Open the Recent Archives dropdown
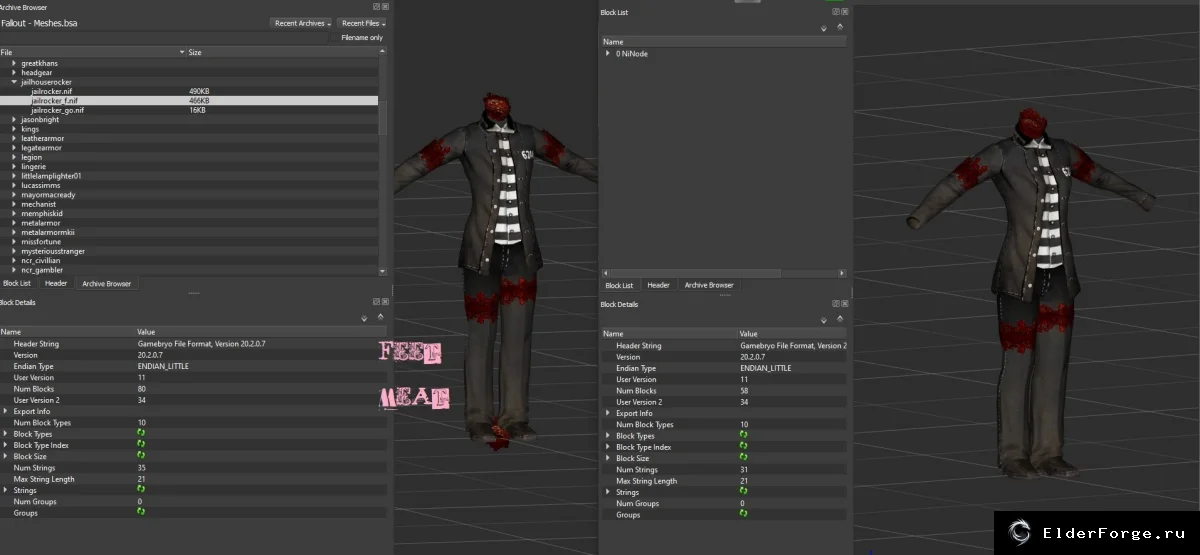This screenshot has width=1200, height=555. tap(301, 23)
